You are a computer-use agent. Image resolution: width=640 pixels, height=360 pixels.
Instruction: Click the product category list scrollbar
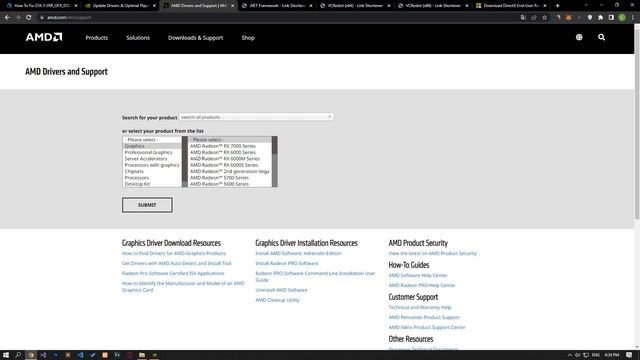(x=184, y=162)
